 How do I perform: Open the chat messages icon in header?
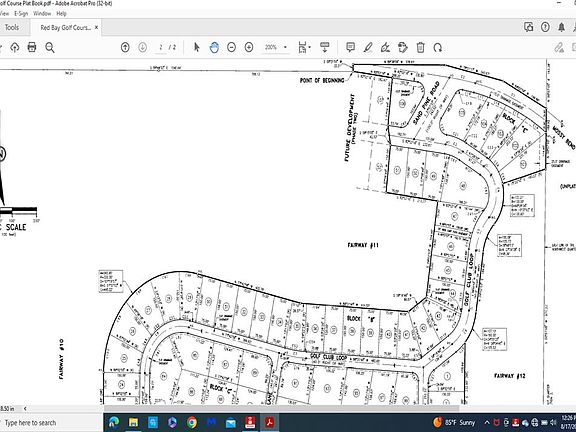(x=529, y=27)
